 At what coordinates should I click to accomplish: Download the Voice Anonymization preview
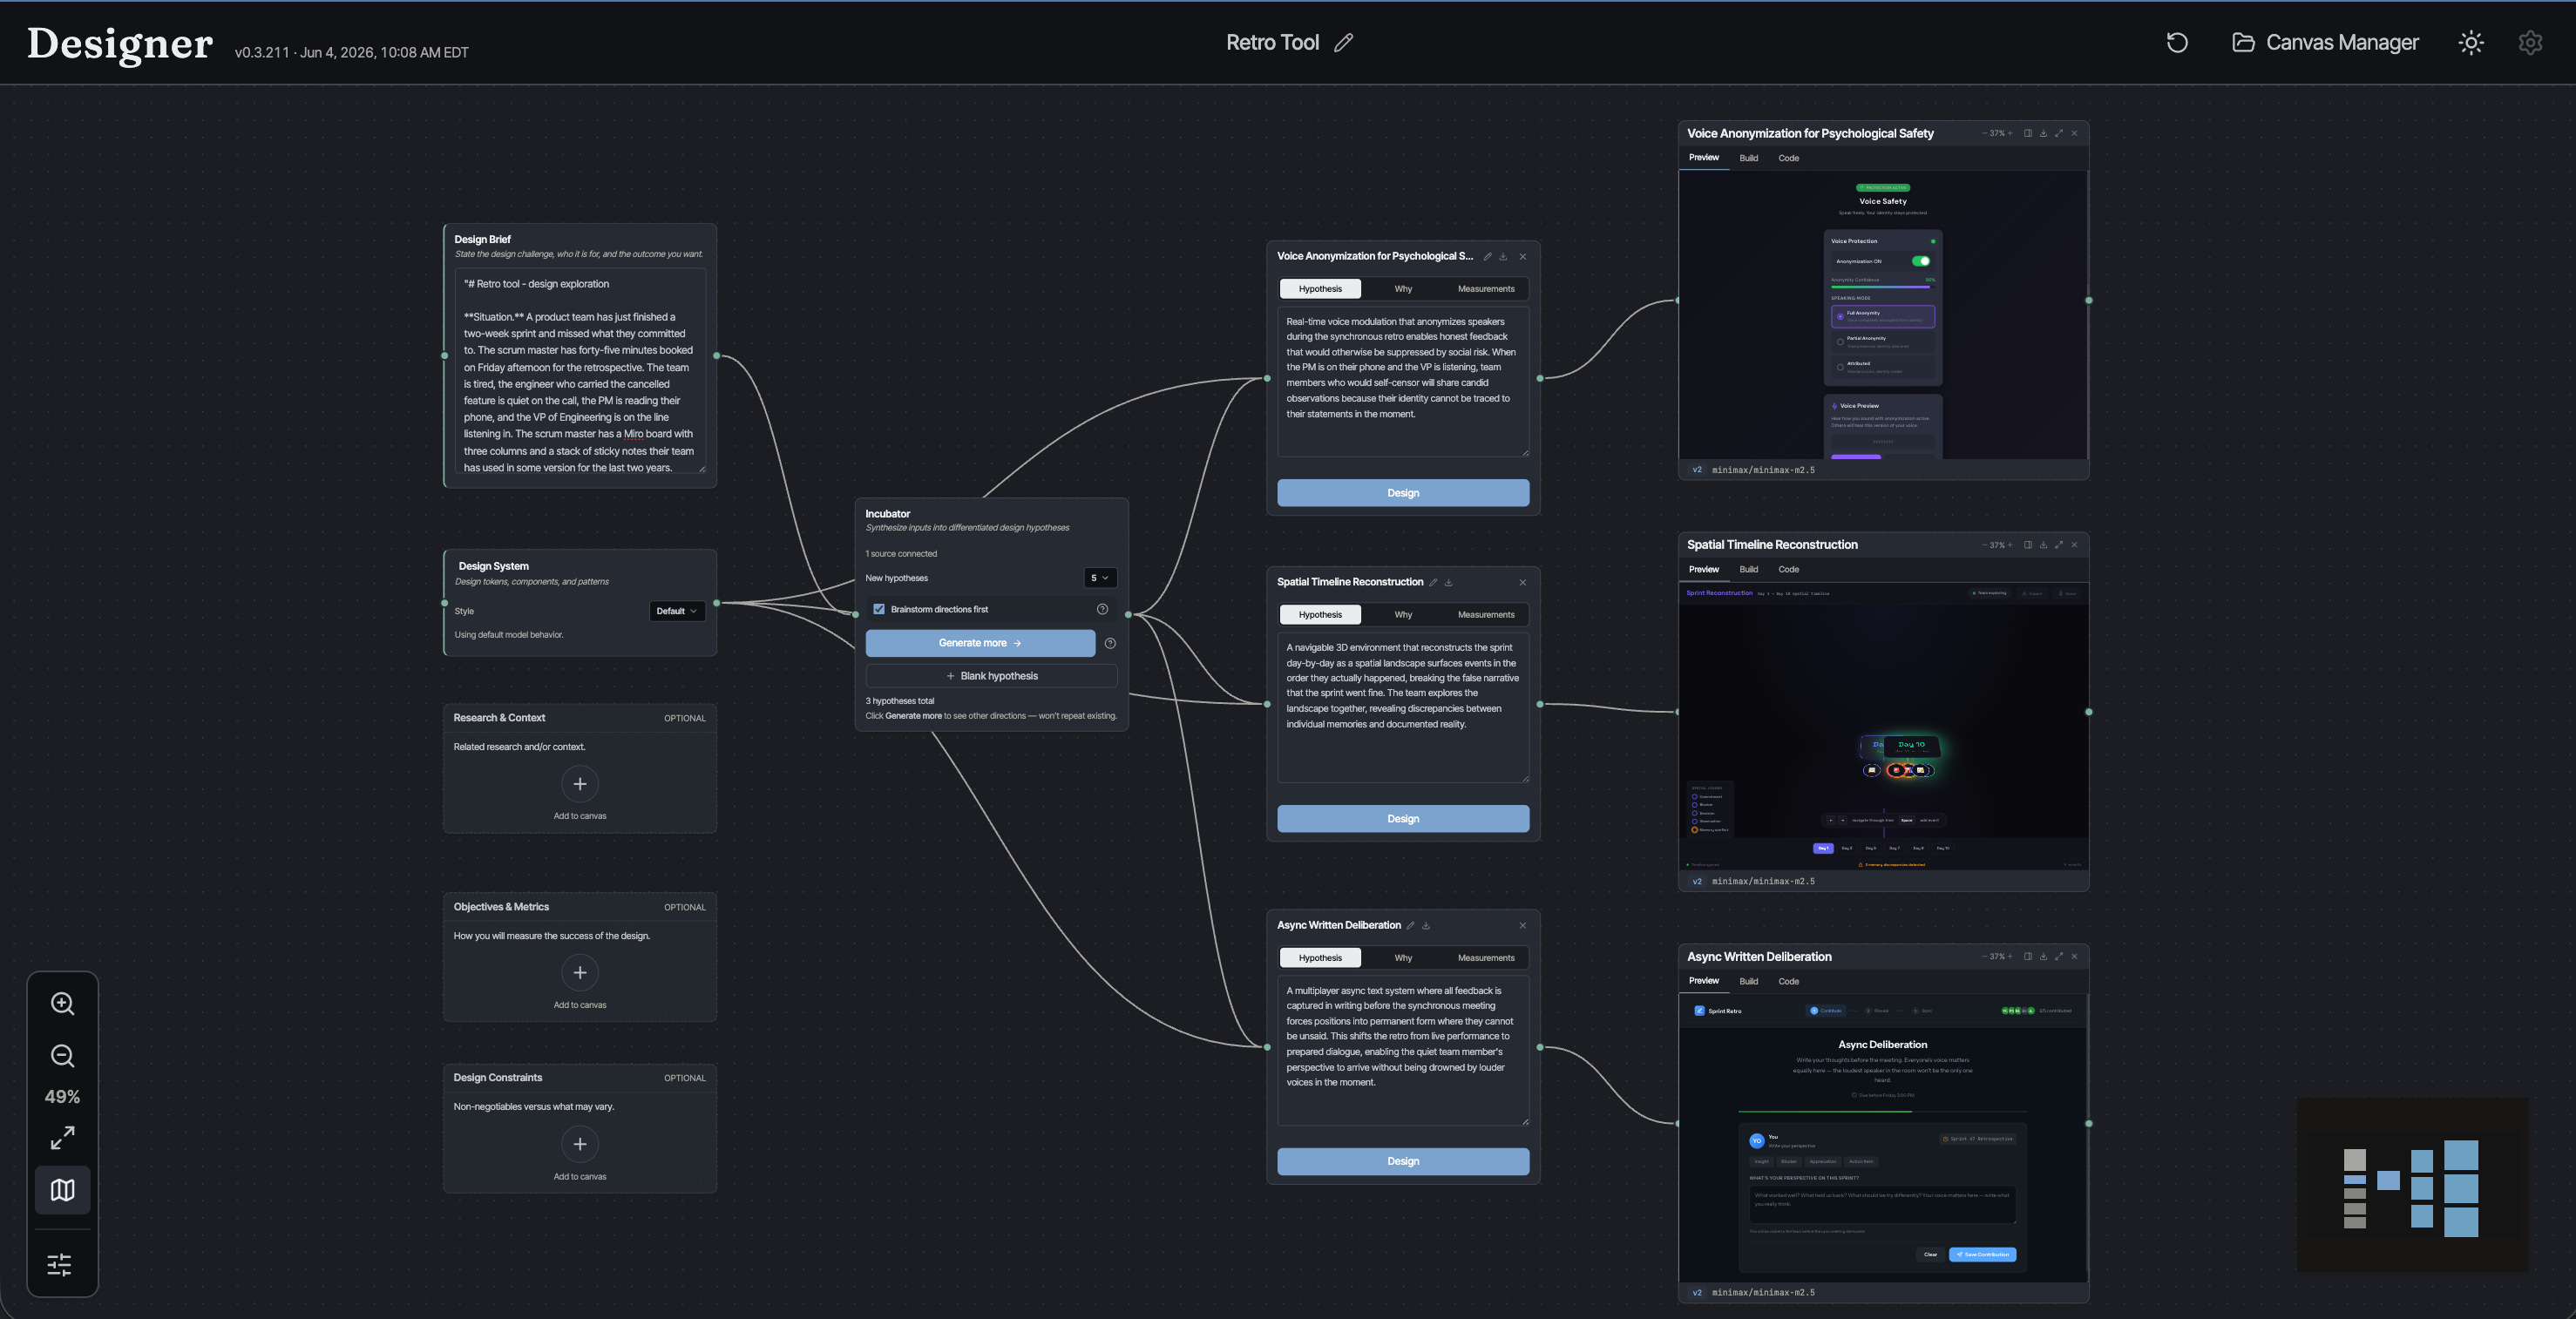2043,133
